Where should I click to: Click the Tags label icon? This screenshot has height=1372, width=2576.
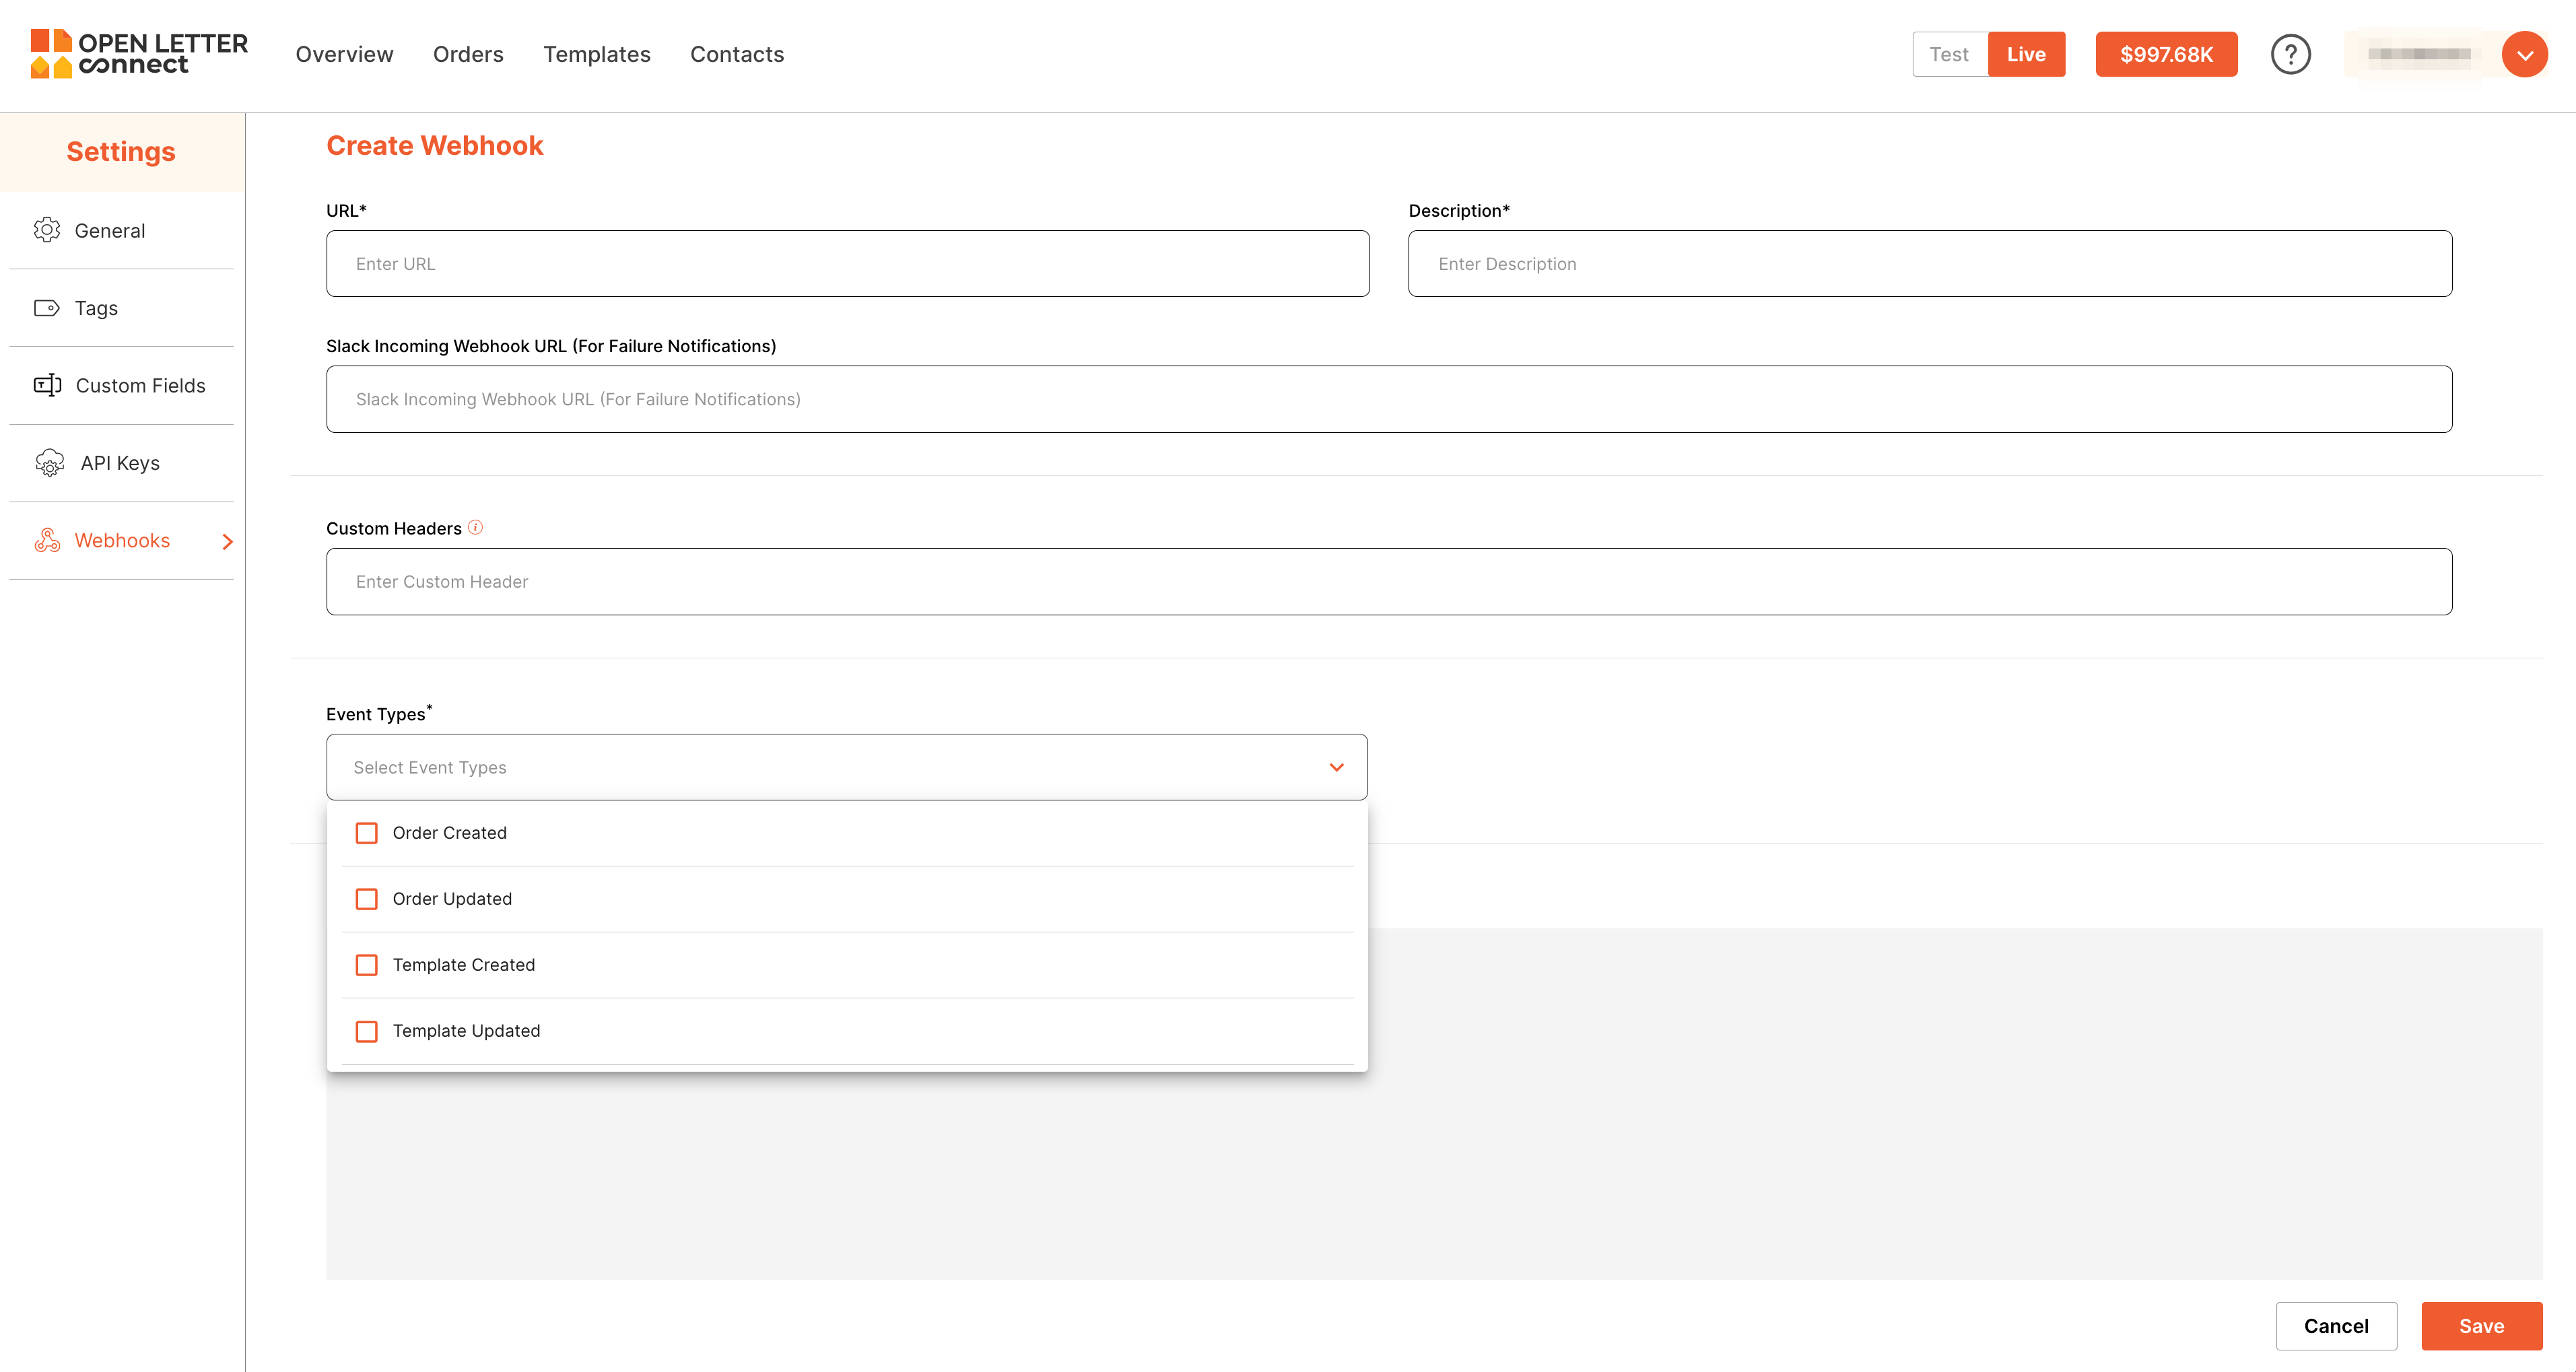point(47,308)
